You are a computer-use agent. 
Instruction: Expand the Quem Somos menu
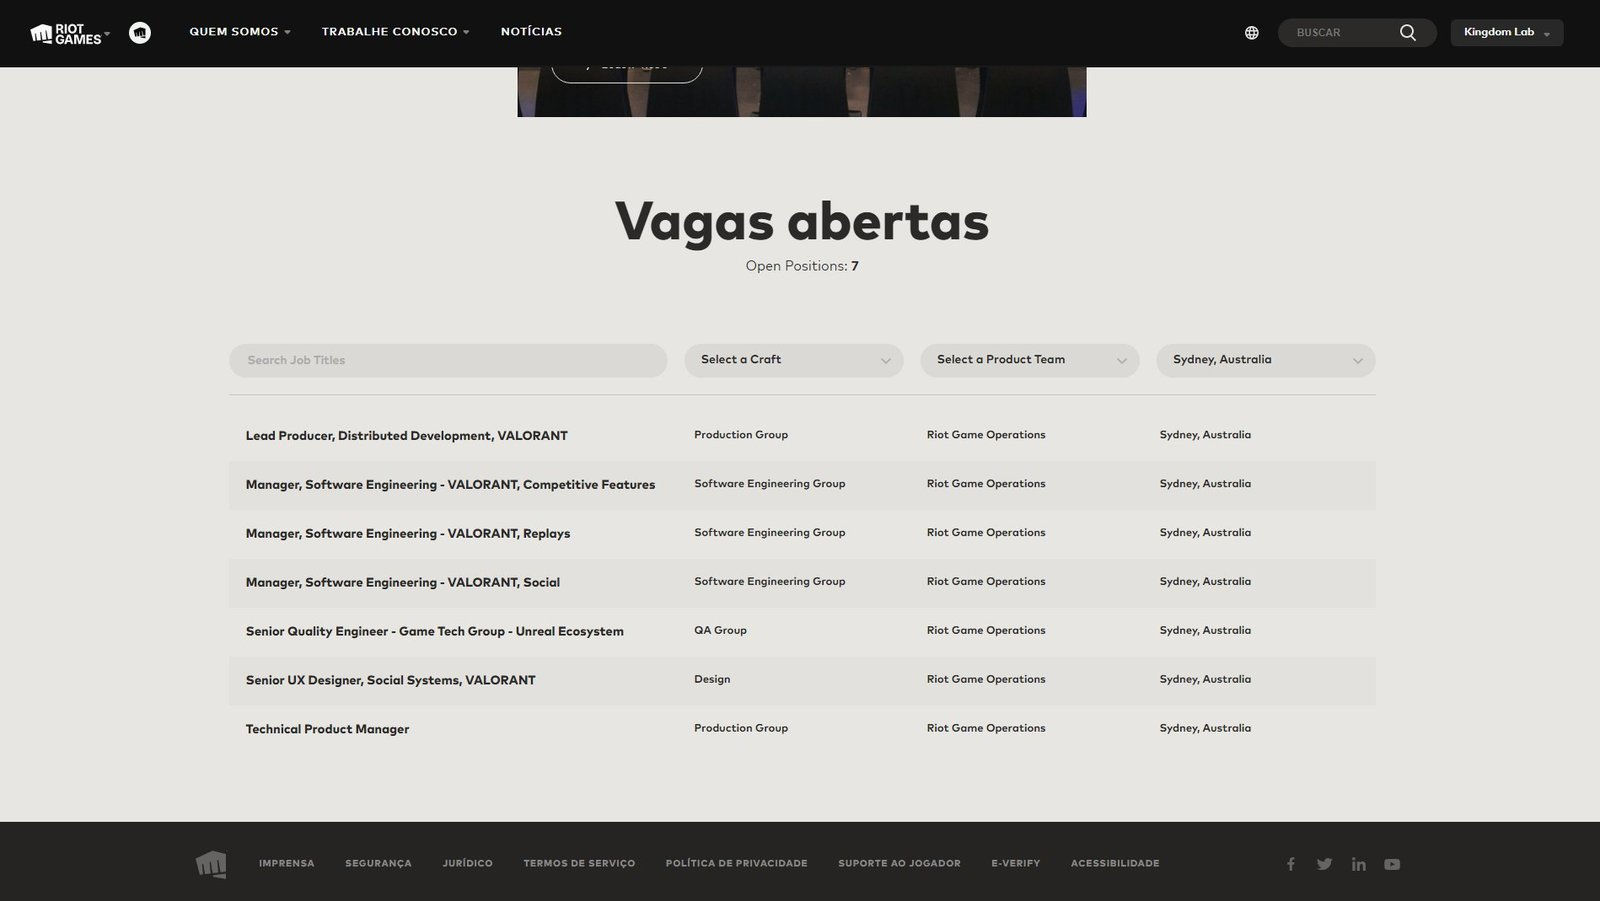point(240,32)
